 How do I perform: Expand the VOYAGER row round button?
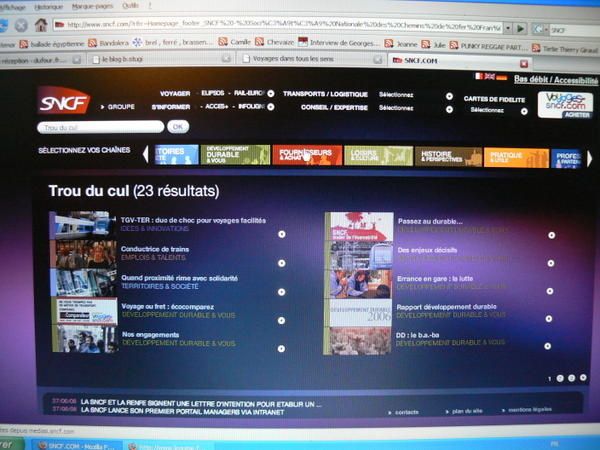coord(271,93)
